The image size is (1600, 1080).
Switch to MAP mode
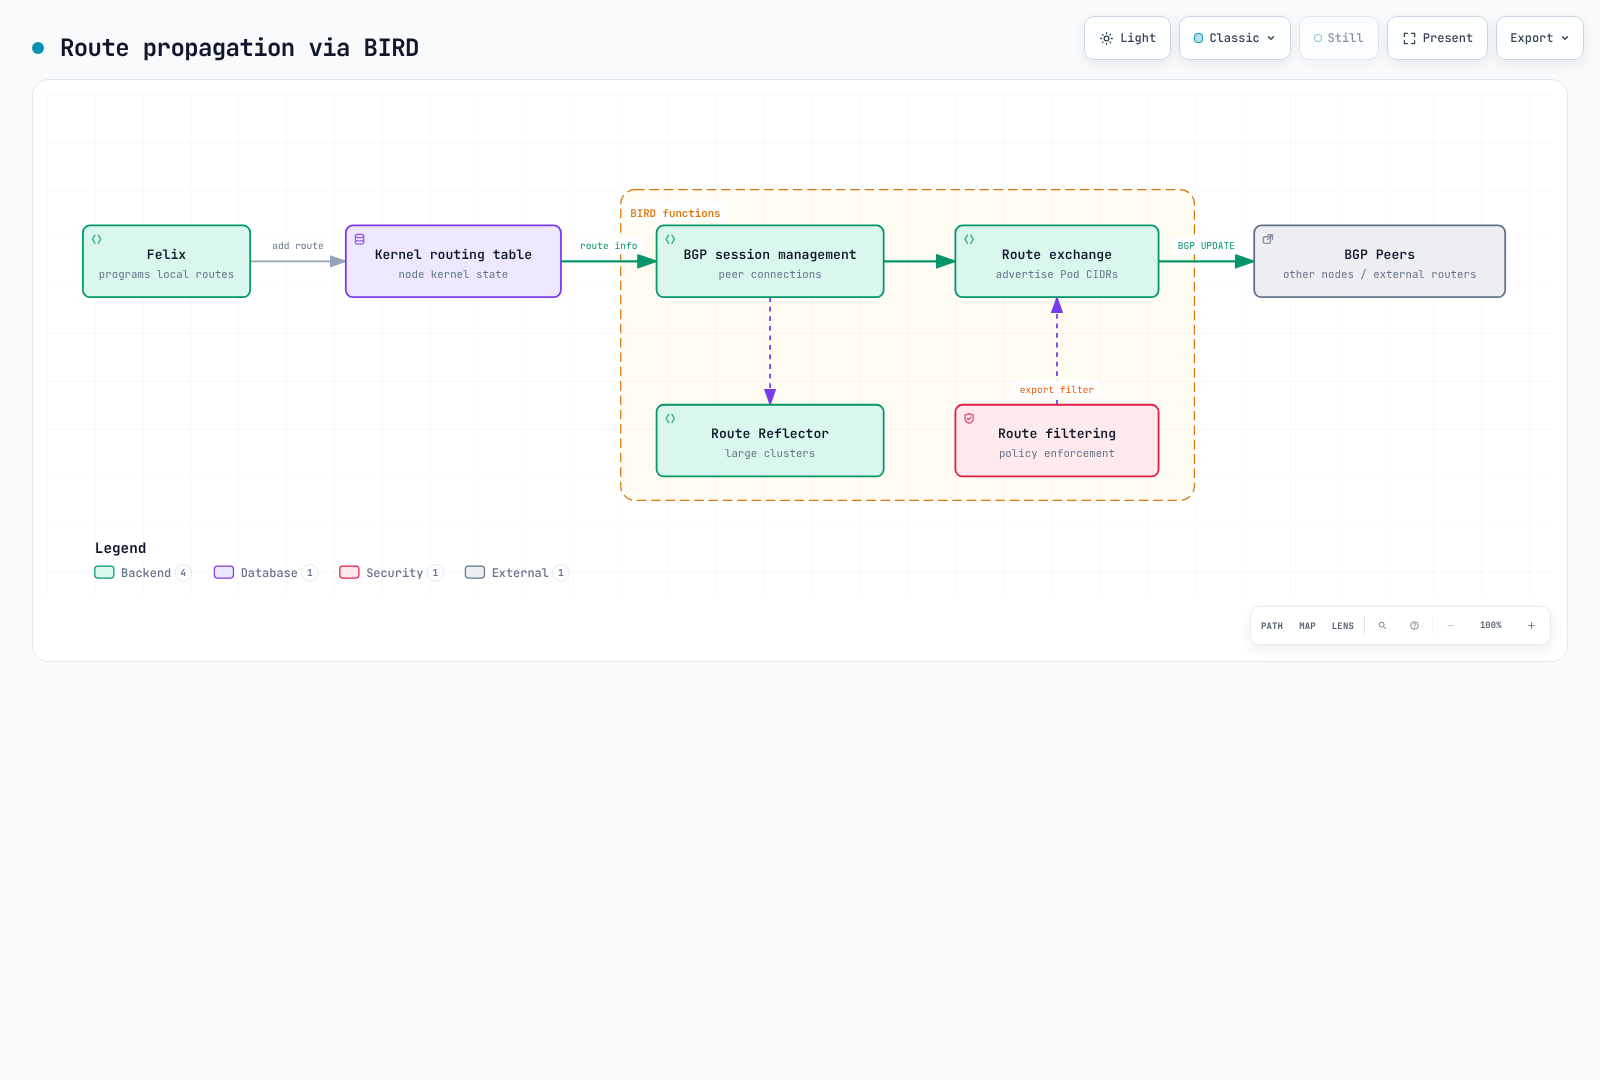point(1307,626)
